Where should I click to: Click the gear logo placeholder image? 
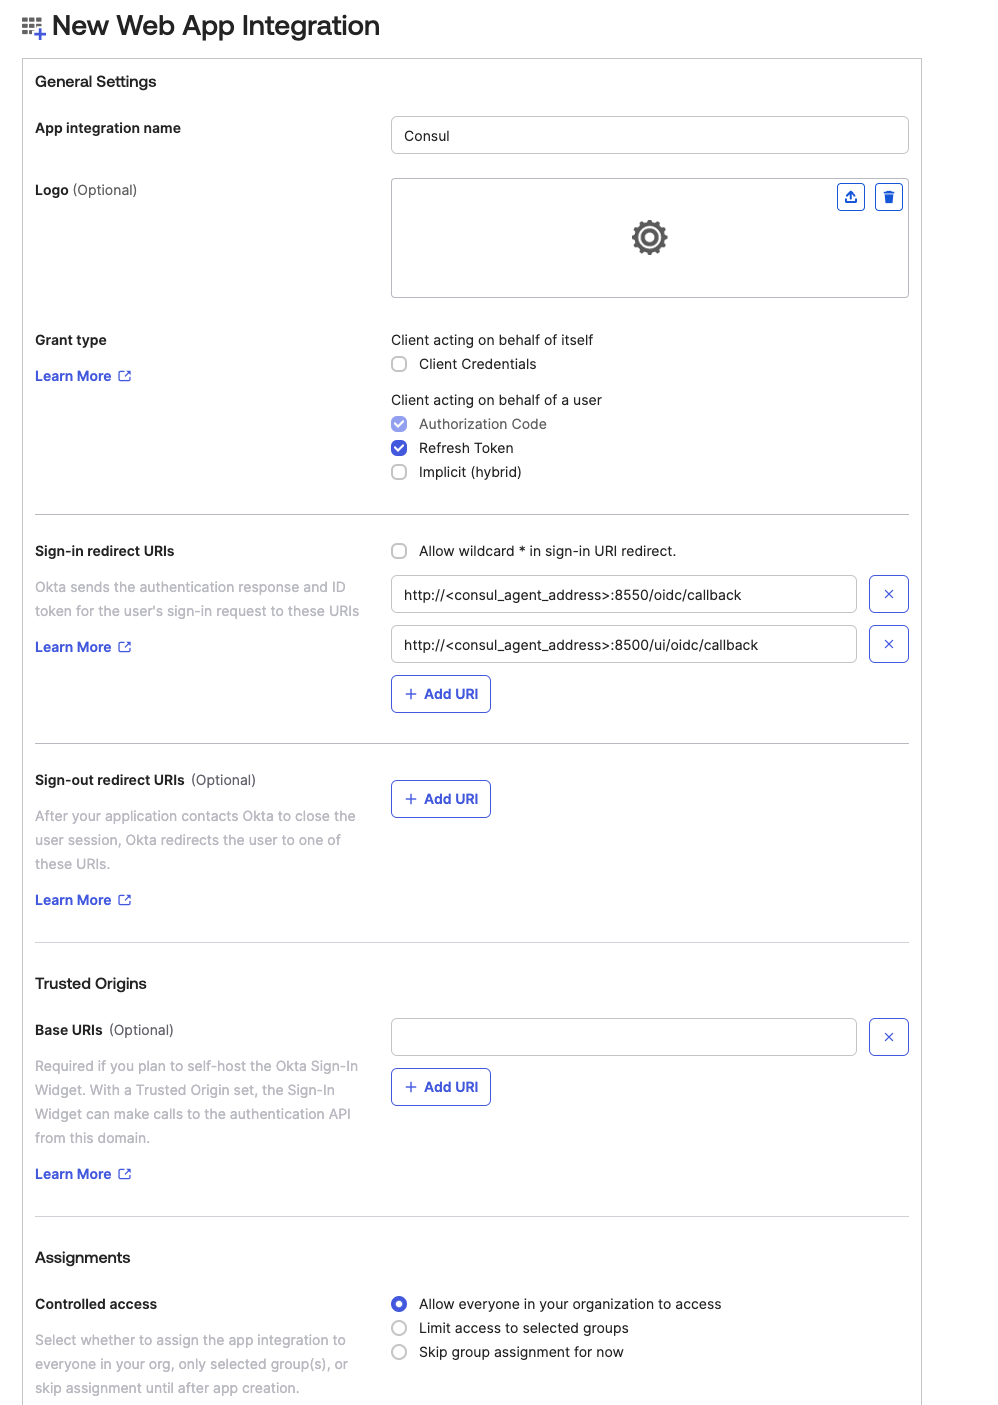(x=649, y=238)
